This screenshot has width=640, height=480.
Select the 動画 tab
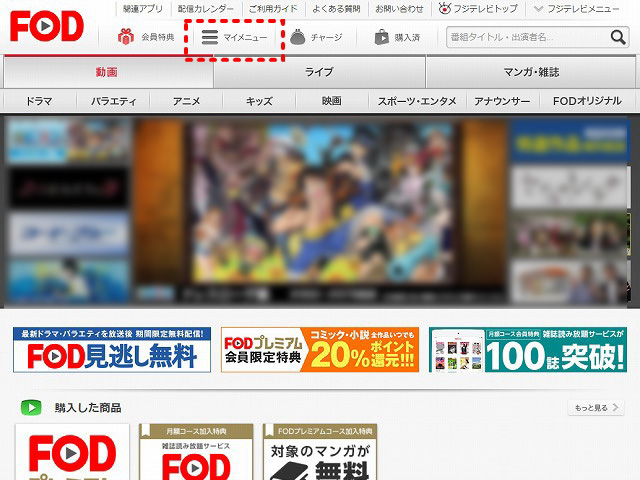click(x=109, y=72)
